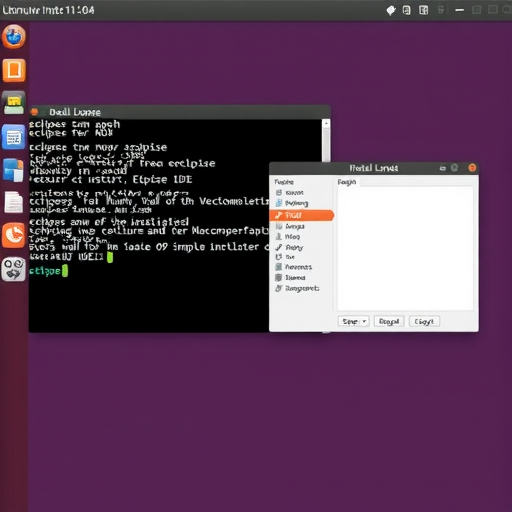Click the rightmost button at dialog bottom
This screenshot has height=512, width=512.
(x=424, y=321)
